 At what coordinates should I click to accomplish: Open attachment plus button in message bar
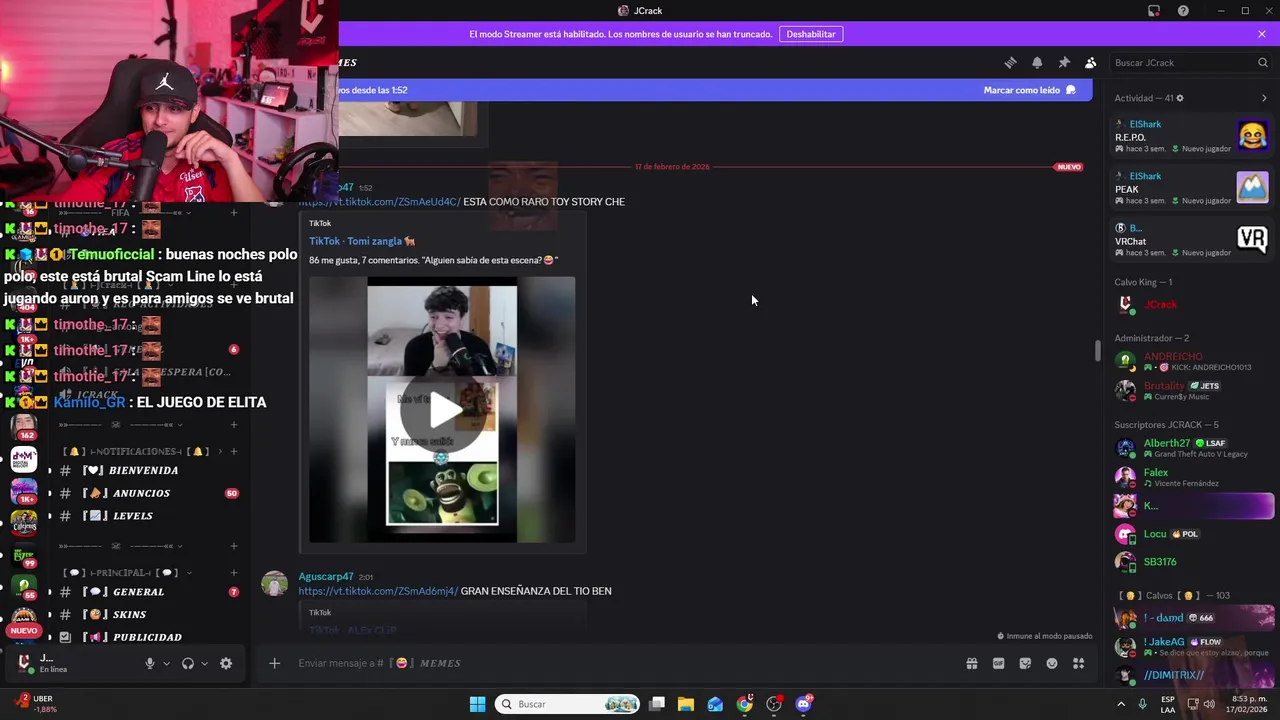(x=274, y=663)
